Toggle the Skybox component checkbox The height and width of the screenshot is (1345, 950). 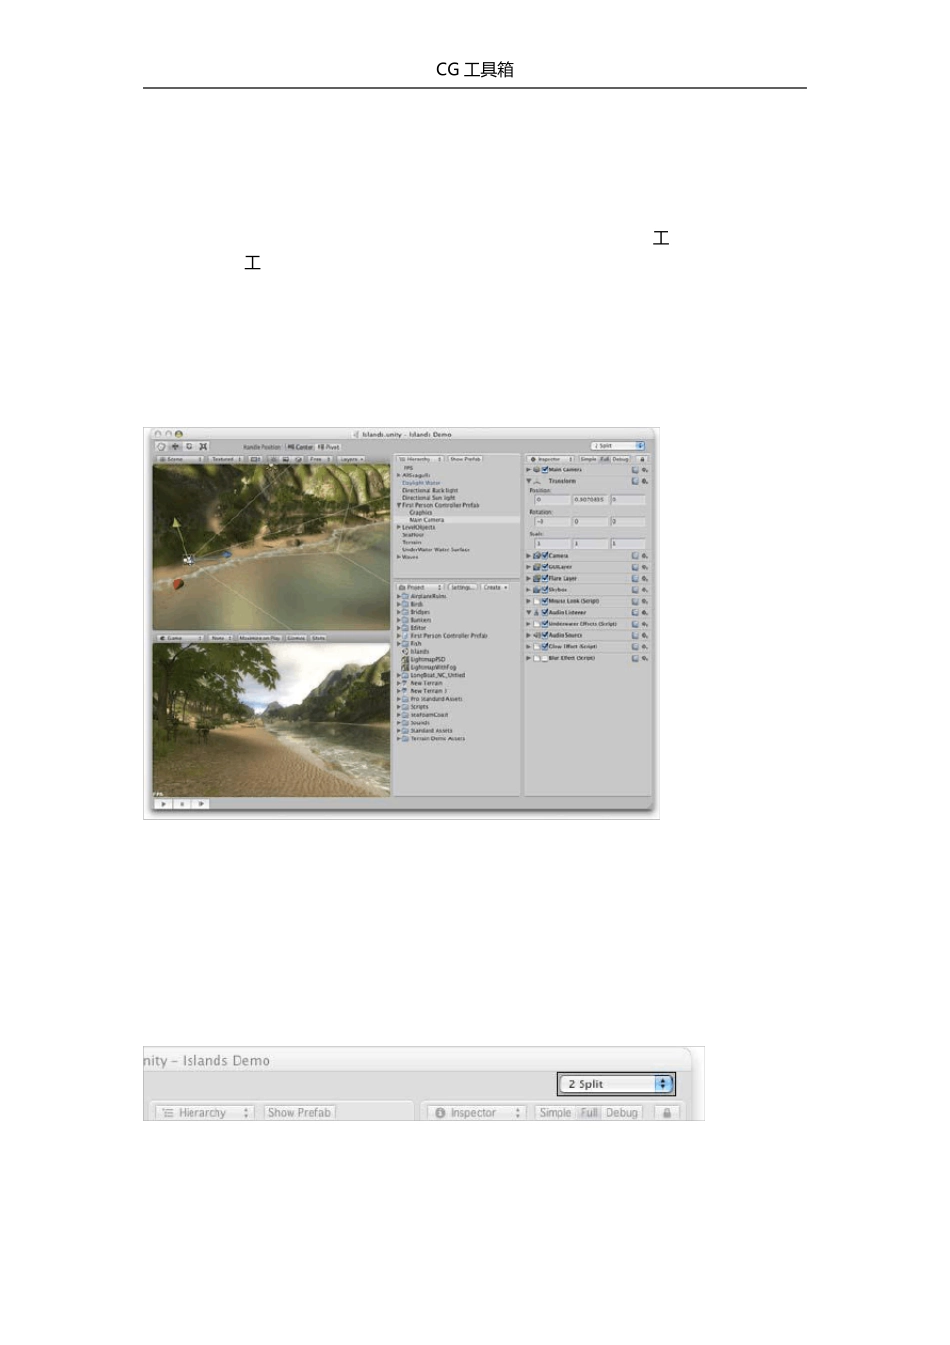545,590
